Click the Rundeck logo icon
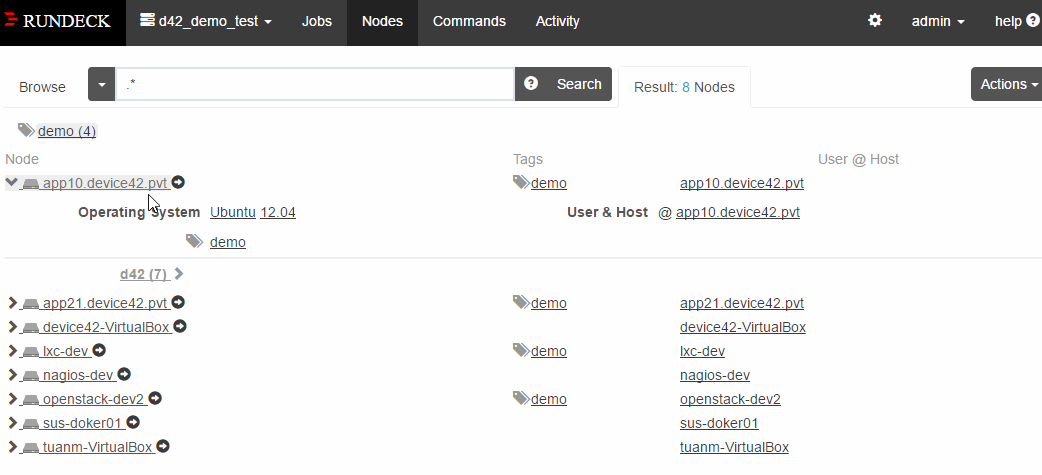The image size is (1042, 475). pyautogui.click(x=11, y=21)
